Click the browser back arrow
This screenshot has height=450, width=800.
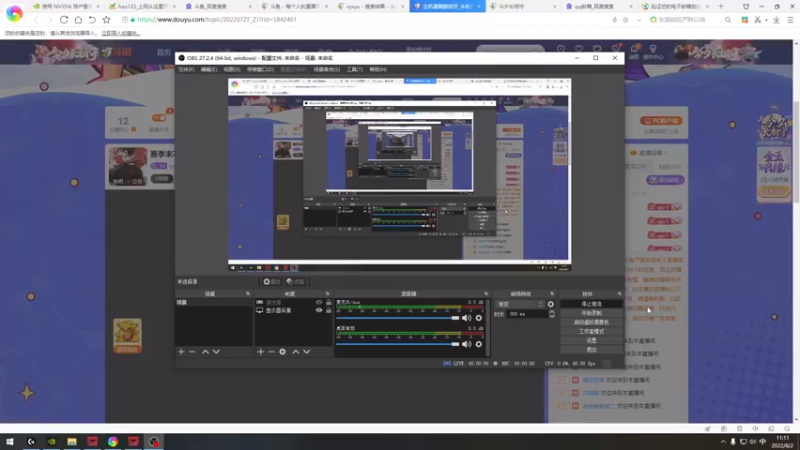(x=36, y=19)
